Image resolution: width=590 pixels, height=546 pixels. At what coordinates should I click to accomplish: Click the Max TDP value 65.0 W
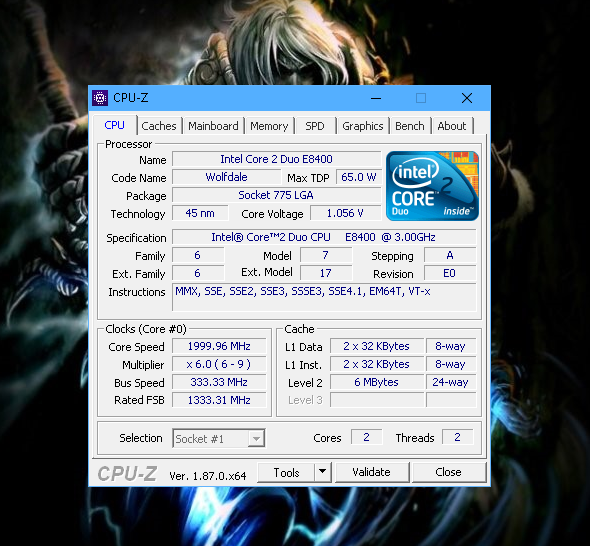point(359,177)
